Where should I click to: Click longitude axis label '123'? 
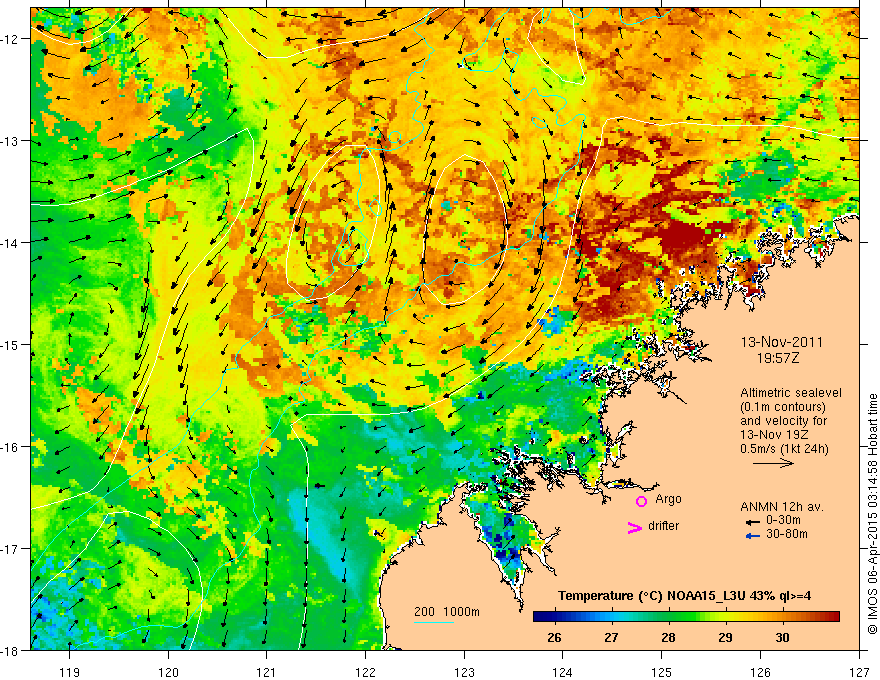(x=464, y=672)
